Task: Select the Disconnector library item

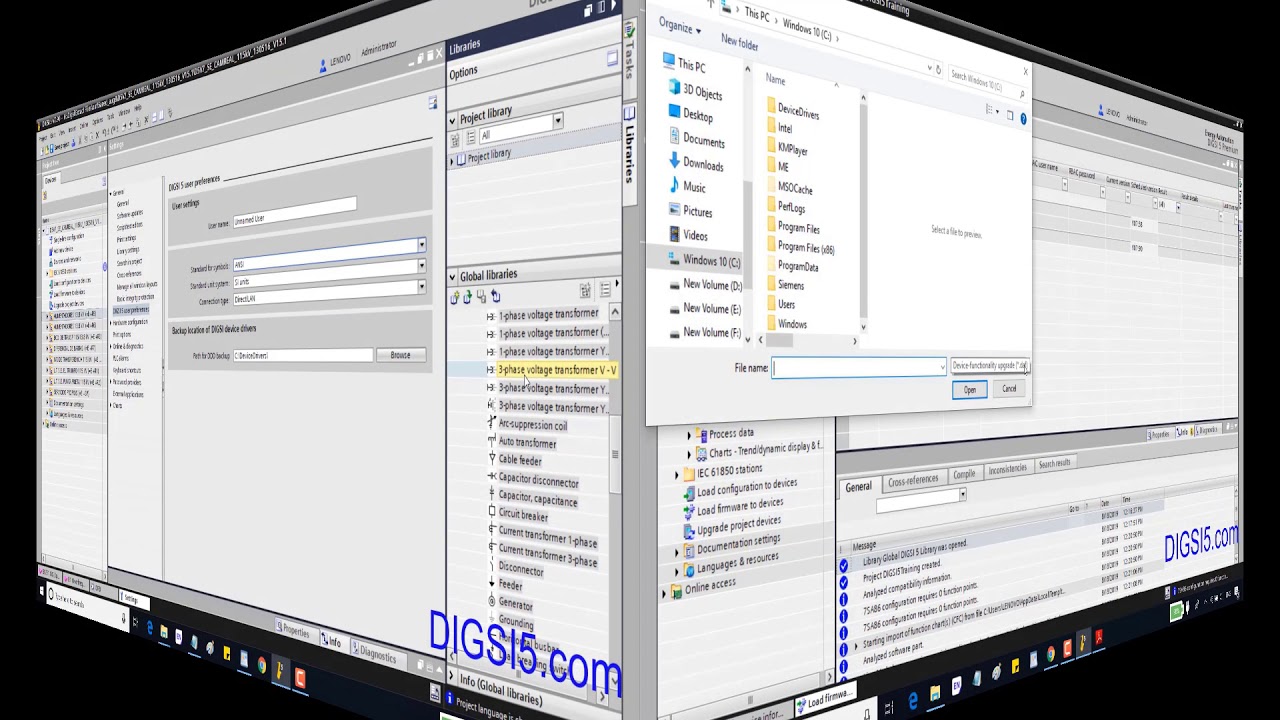Action: (x=521, y=569)
